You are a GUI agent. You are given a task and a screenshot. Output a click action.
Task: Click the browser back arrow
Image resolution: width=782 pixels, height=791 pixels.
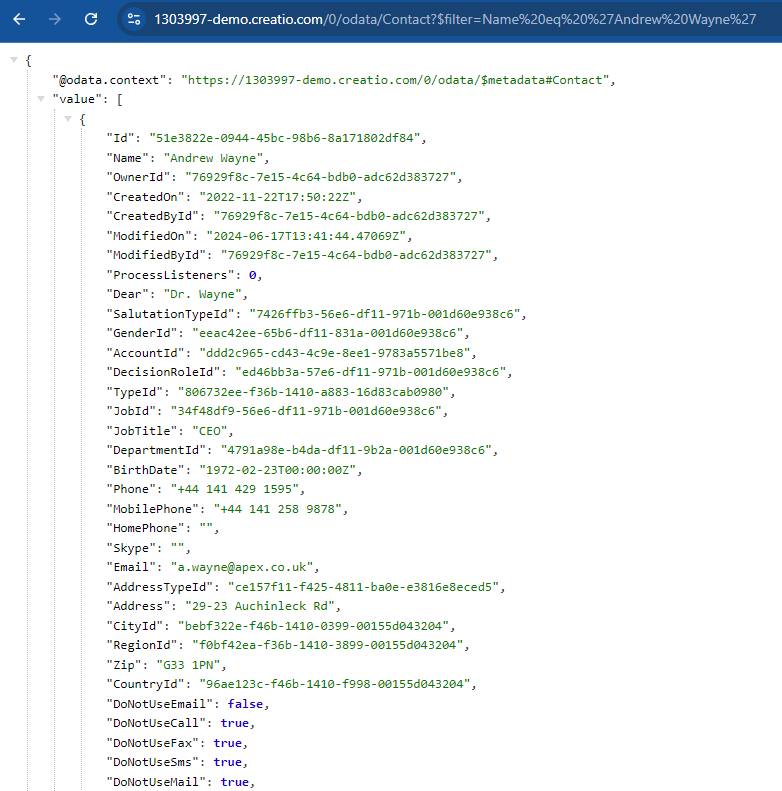(19, 19)
